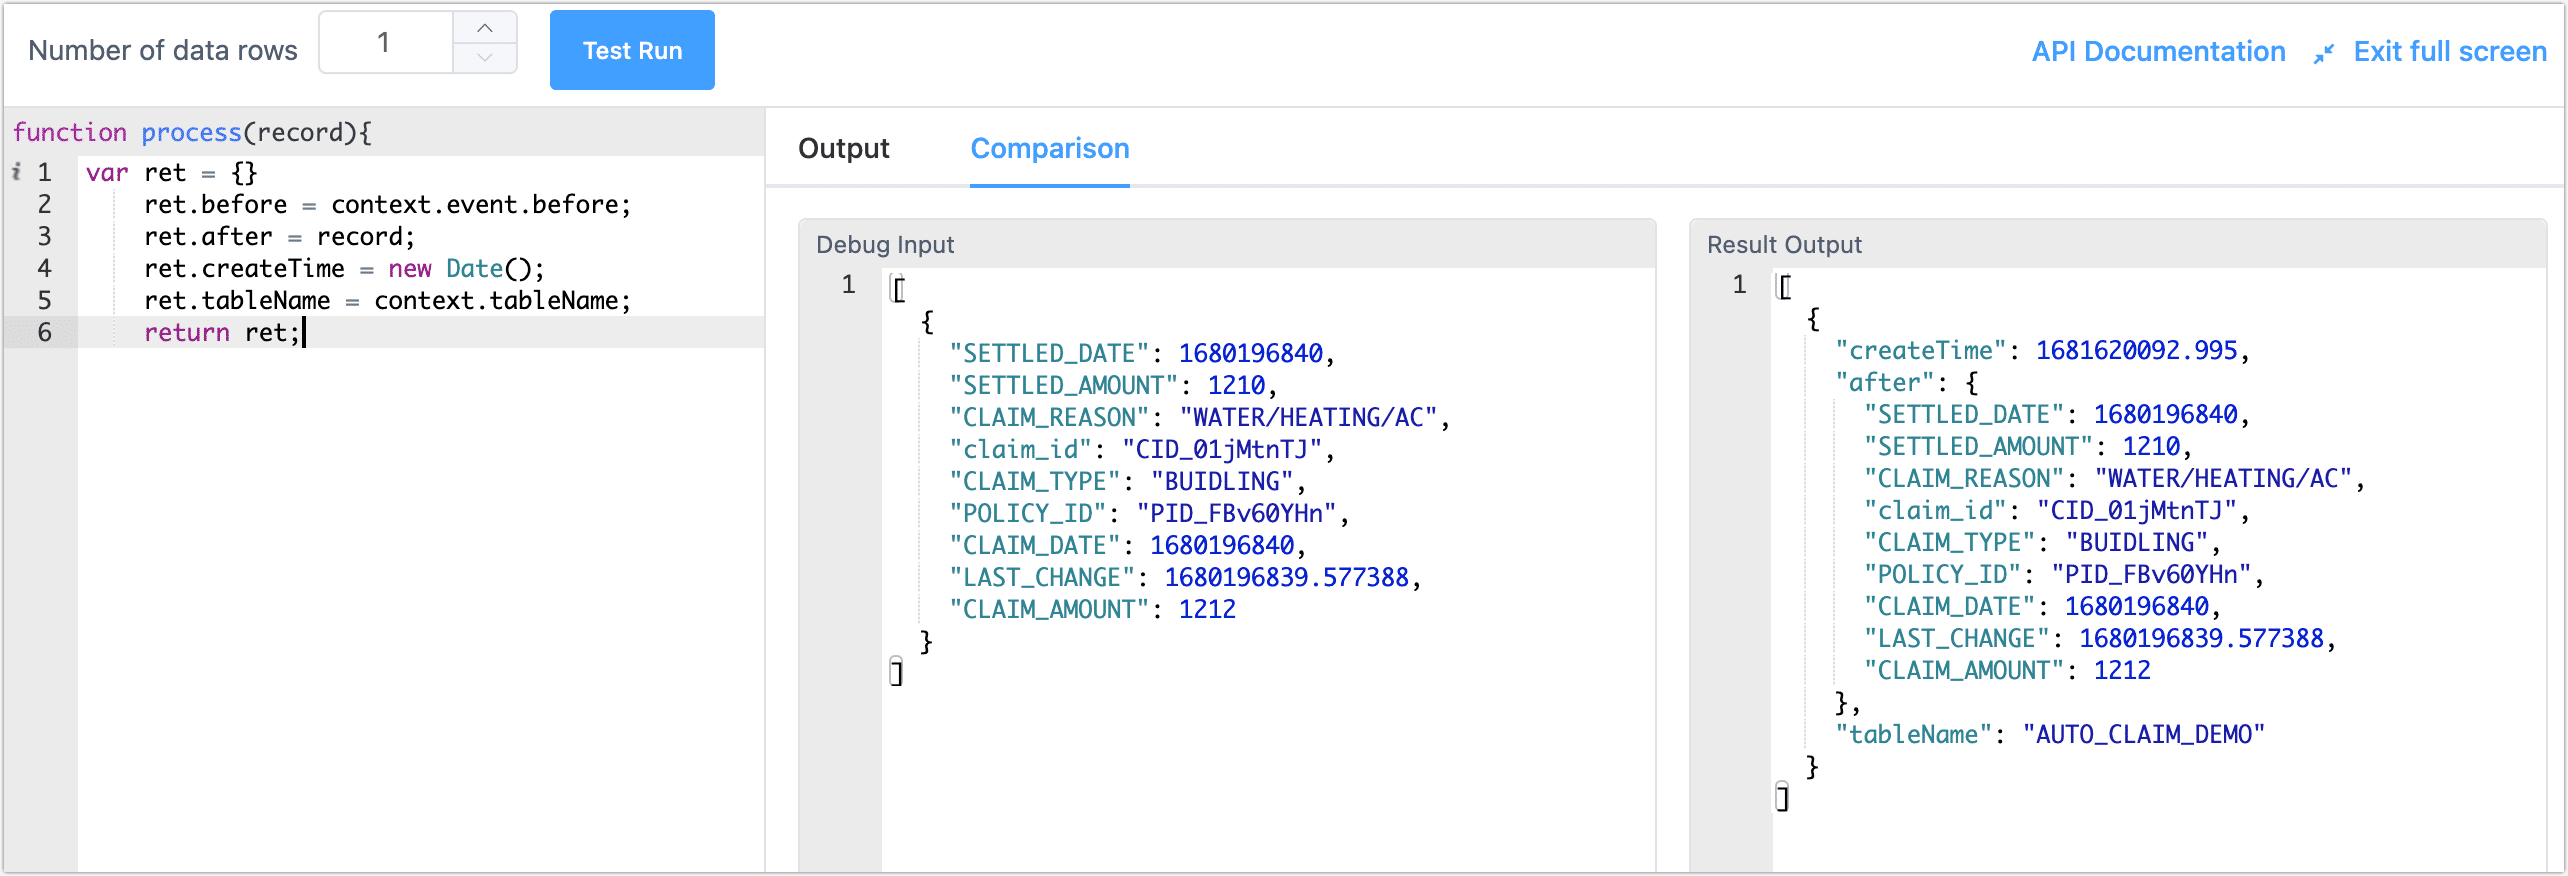This screenshot has width=2568, height=876.
Task: Open the API Documentation link
Action: pyautogui.click(x=2158, y=51)
